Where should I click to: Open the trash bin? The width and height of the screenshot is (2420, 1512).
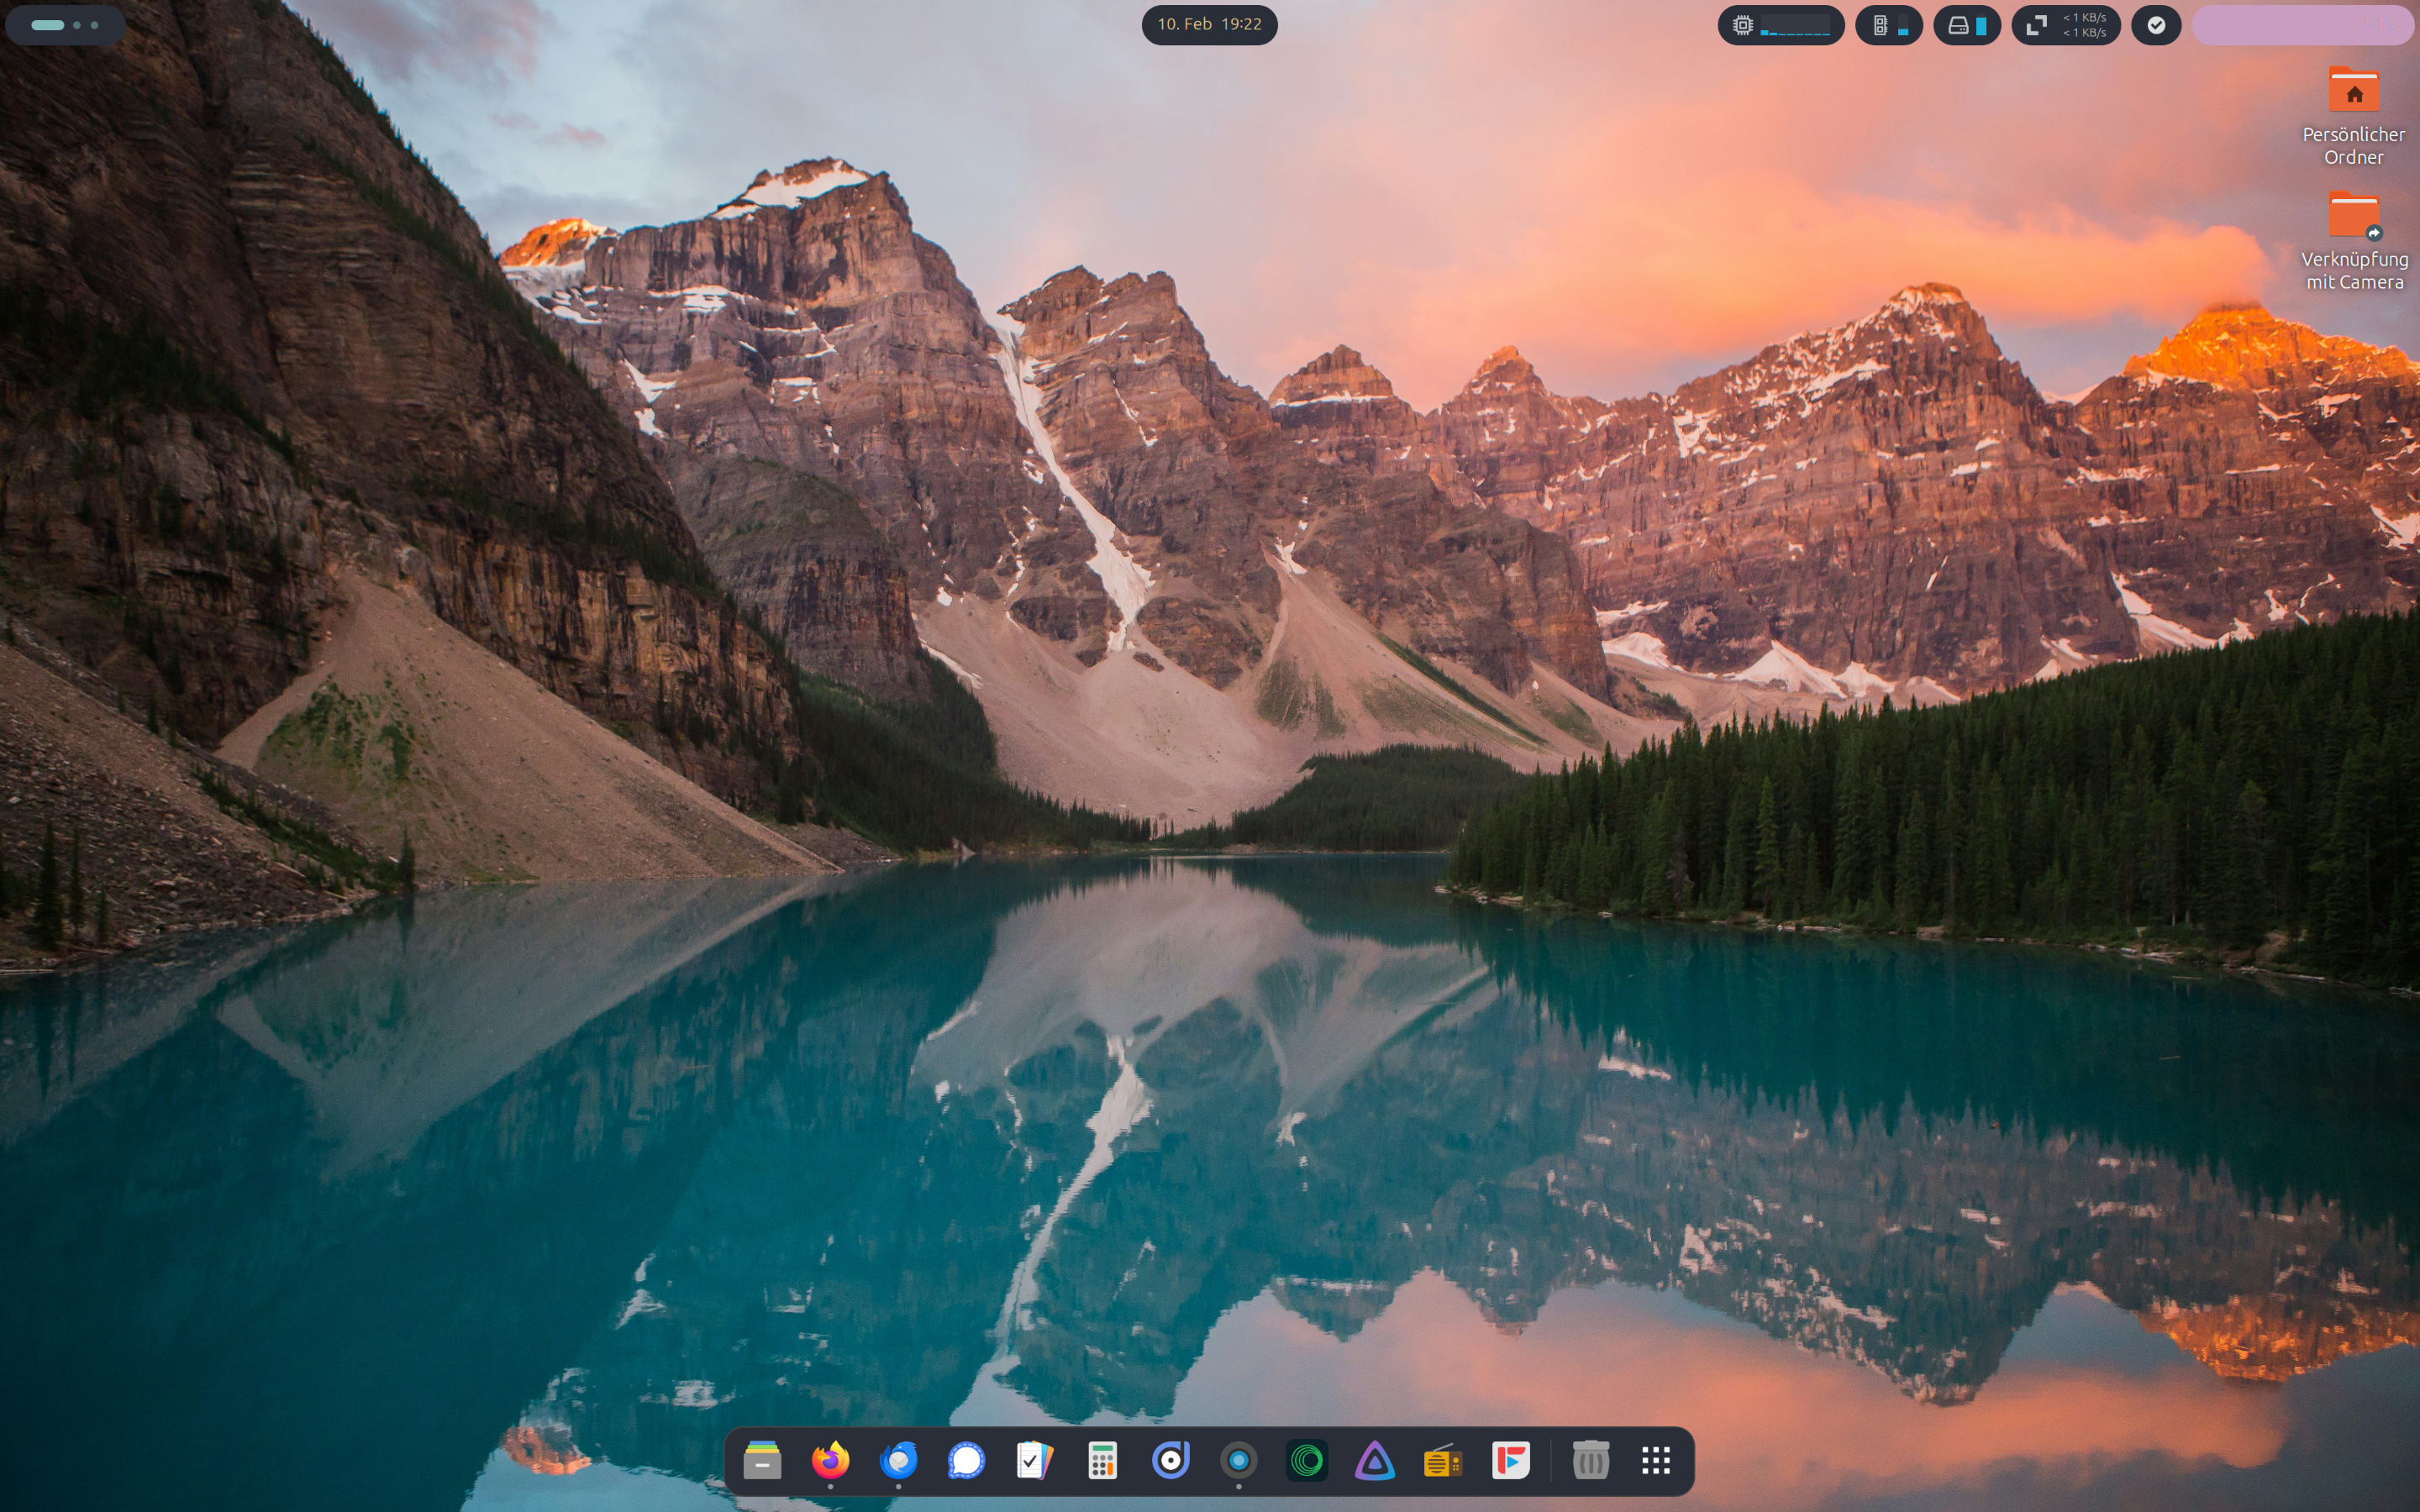[1590, 1461]
